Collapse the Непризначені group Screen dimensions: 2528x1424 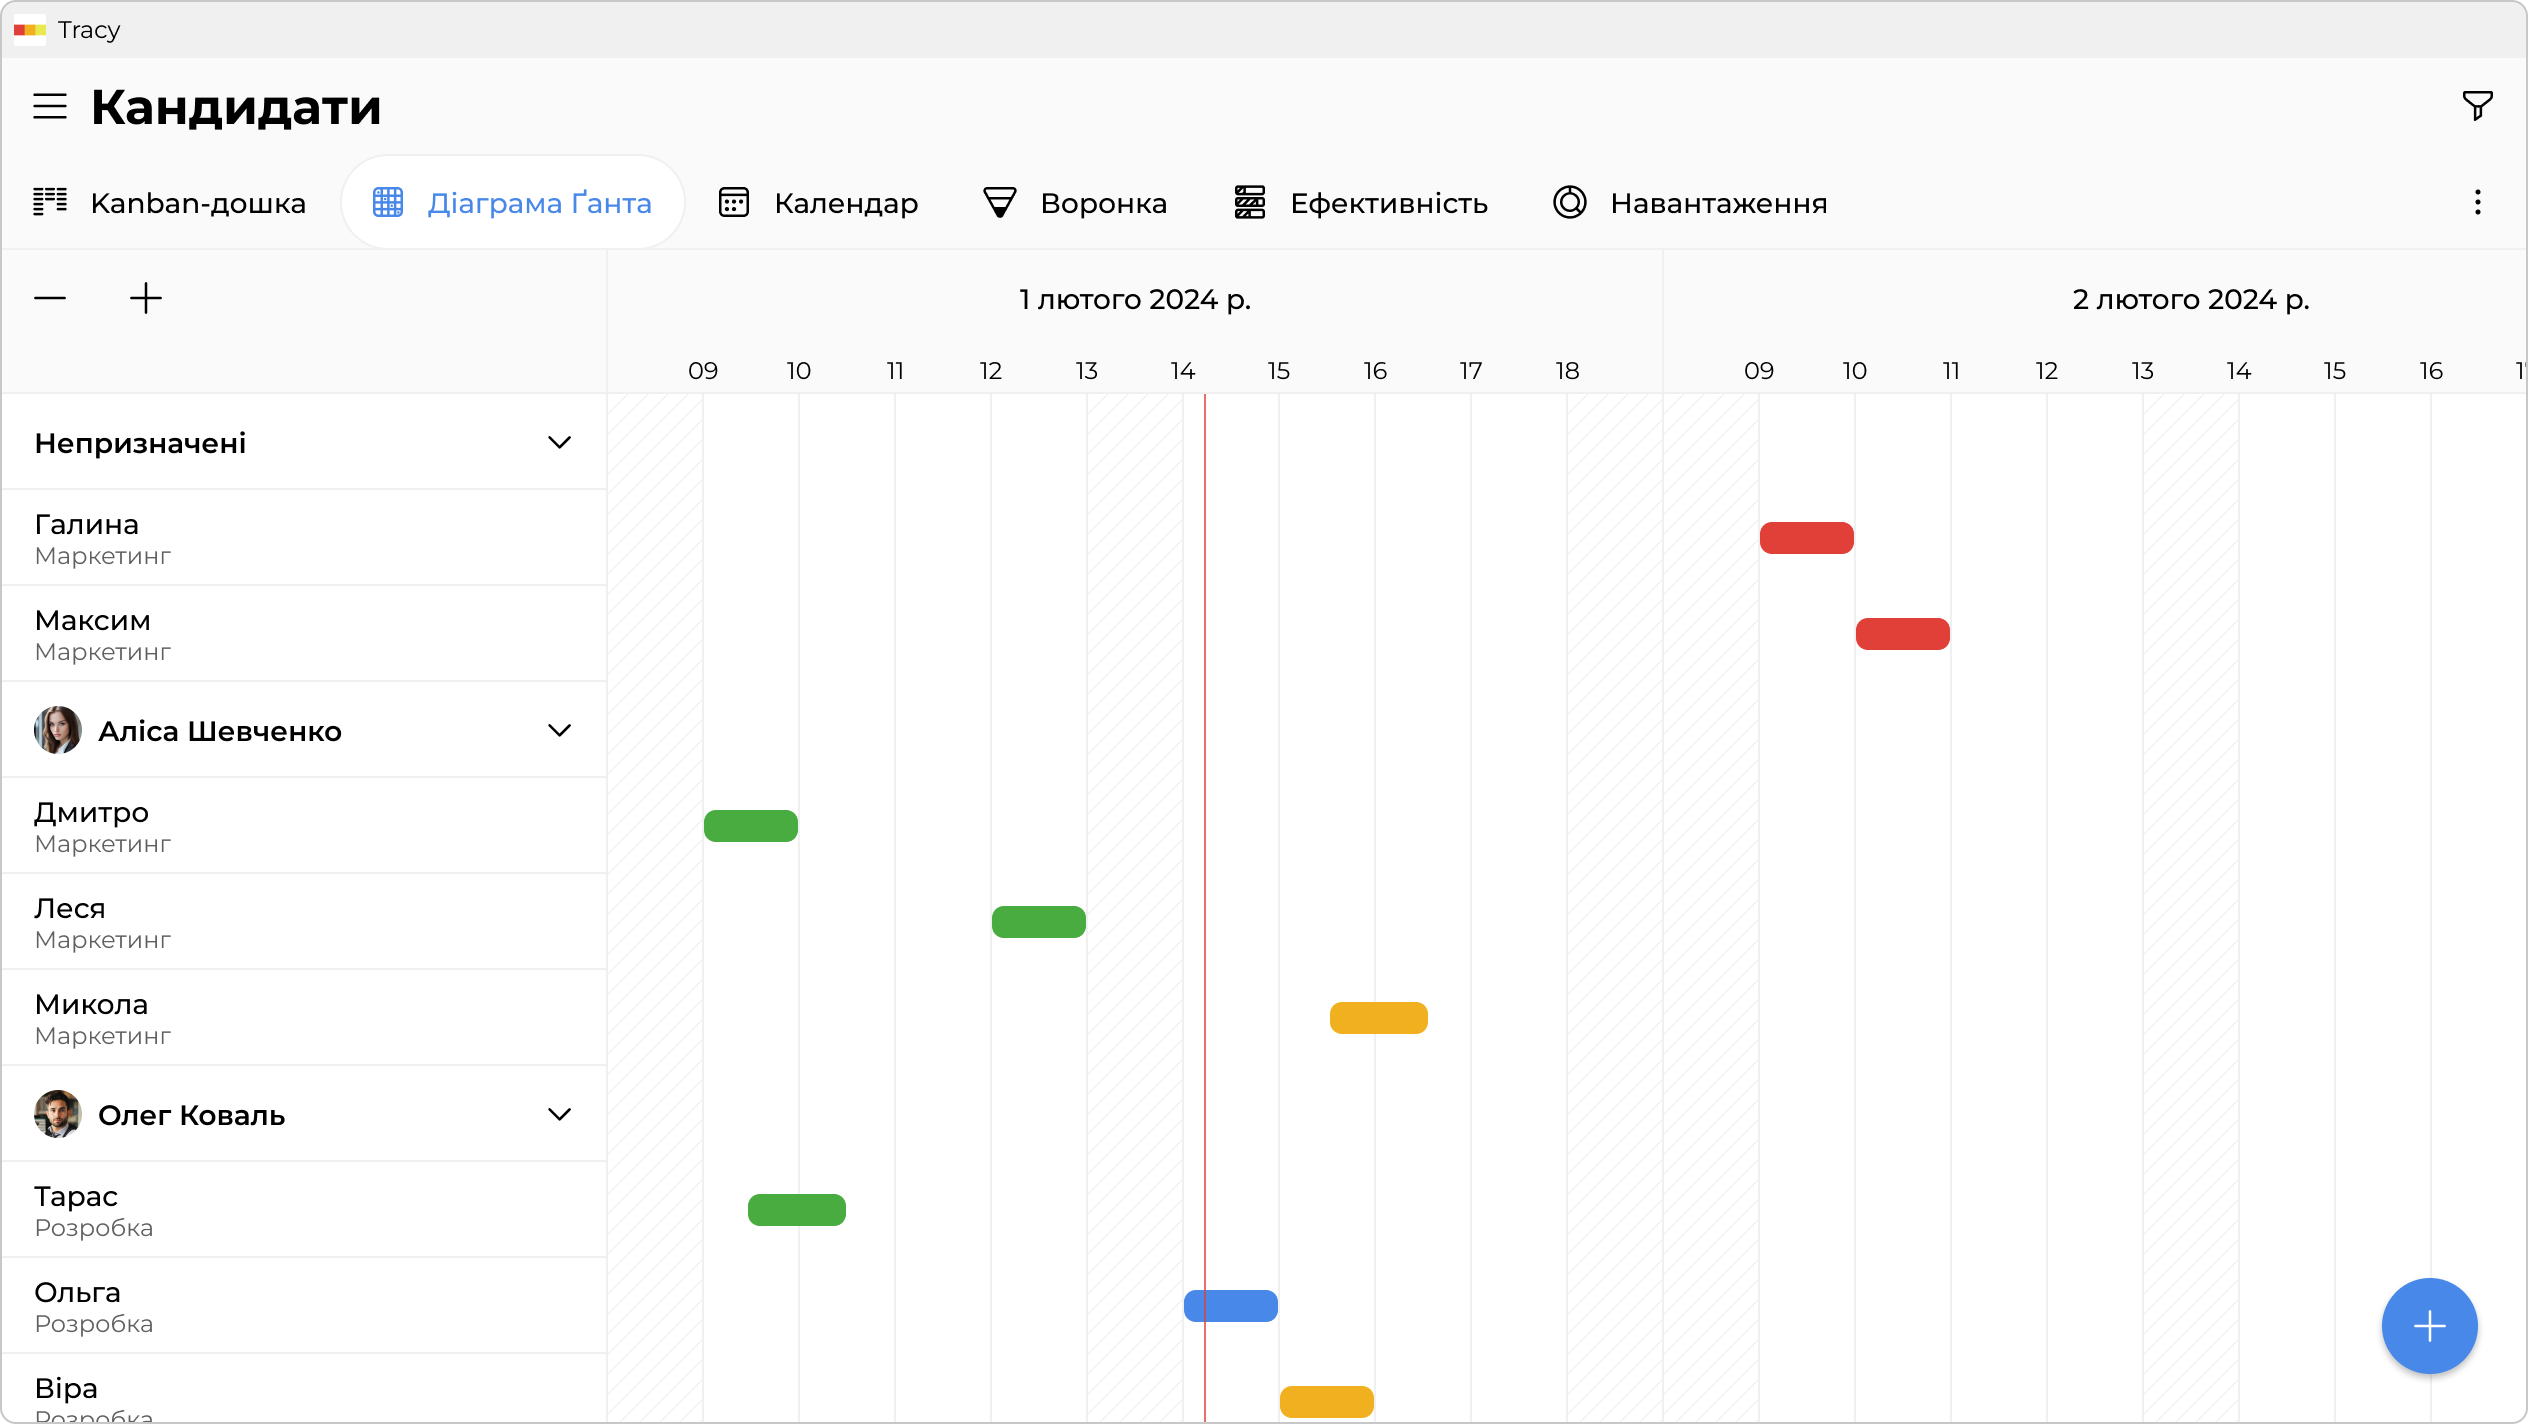click(x=559, y=442)
